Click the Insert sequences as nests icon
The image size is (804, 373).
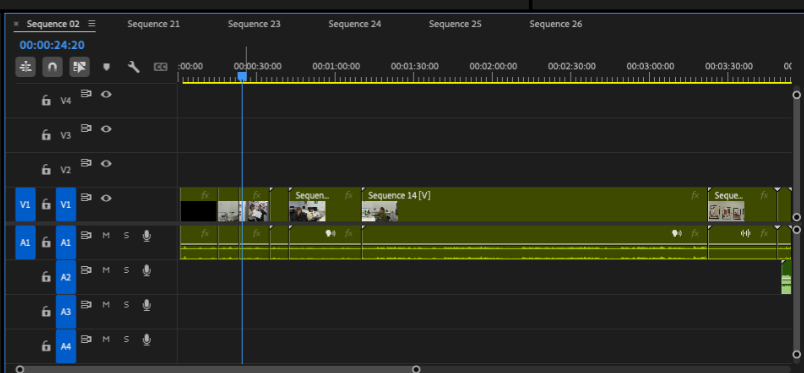[26, 67]
